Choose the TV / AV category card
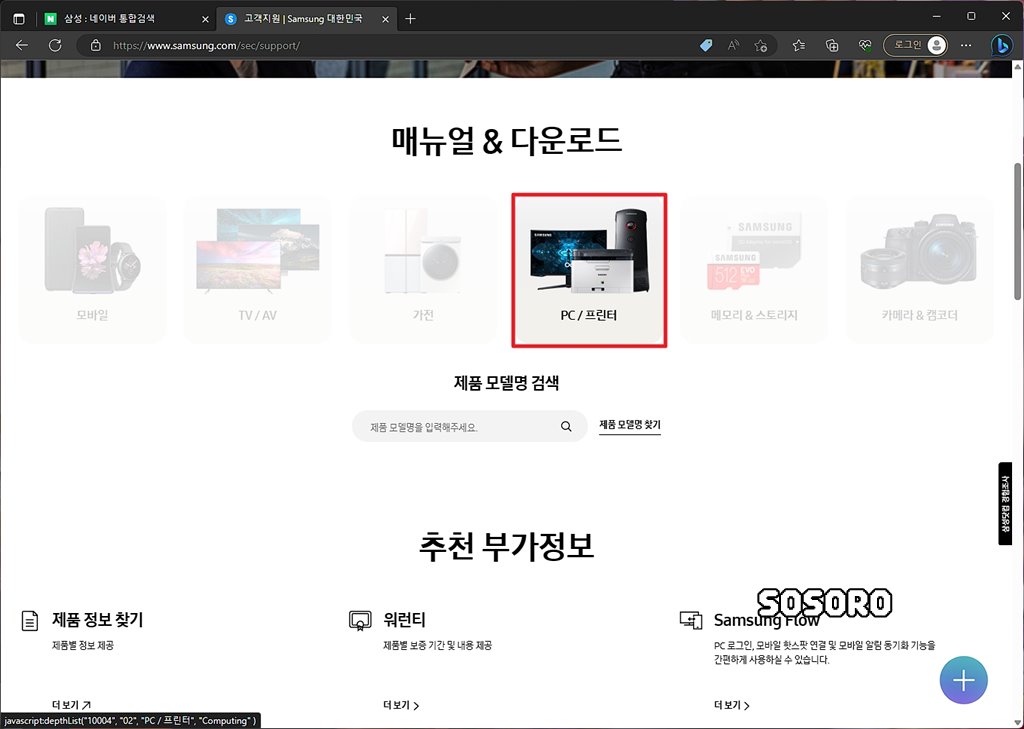Screen dimensions: 1024x729 click(x=257, y=269)
